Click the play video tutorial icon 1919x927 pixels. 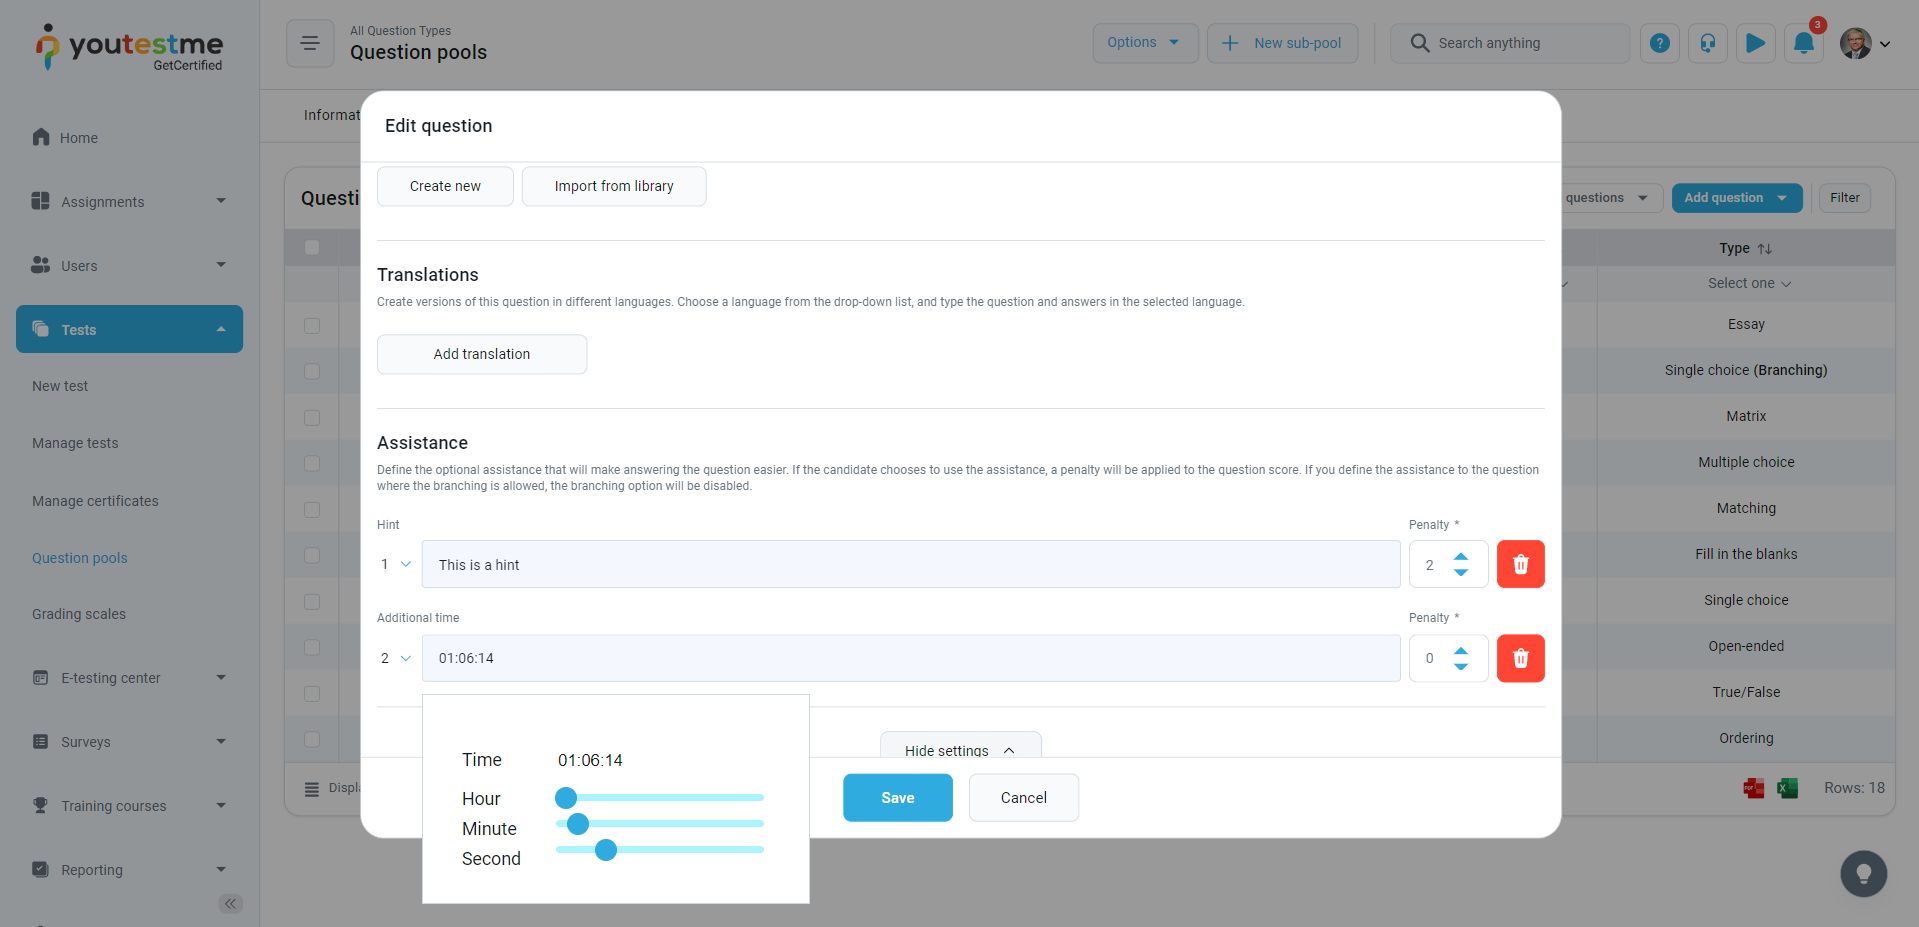[1755, 43]
